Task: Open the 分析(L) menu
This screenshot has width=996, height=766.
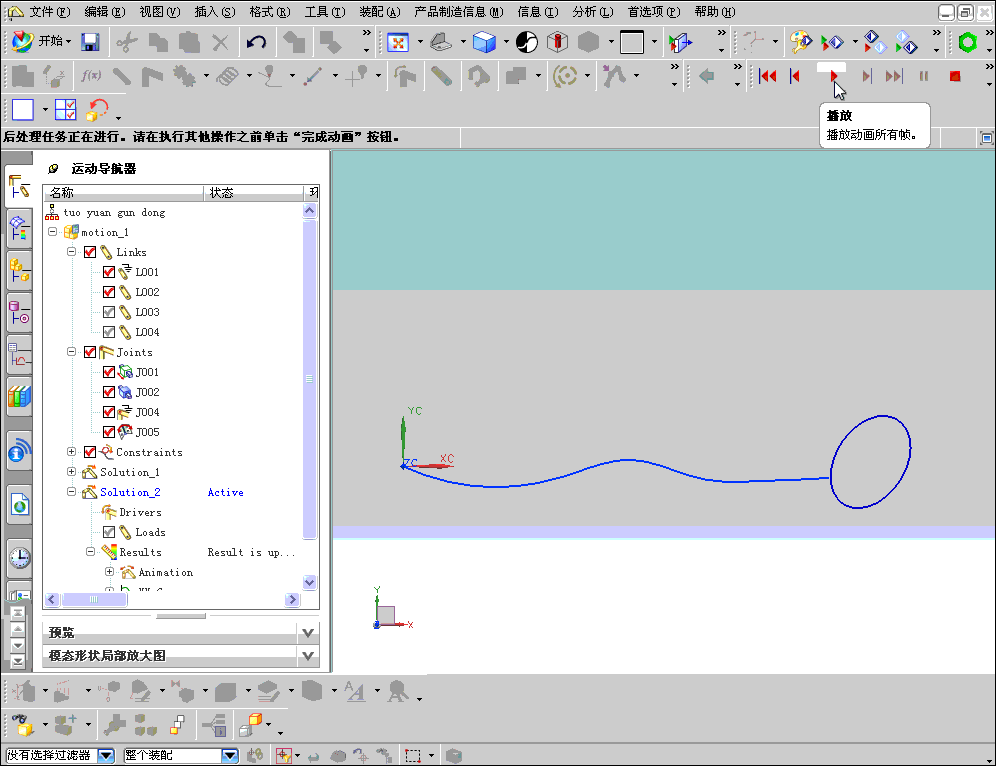Action: point(593,12)
